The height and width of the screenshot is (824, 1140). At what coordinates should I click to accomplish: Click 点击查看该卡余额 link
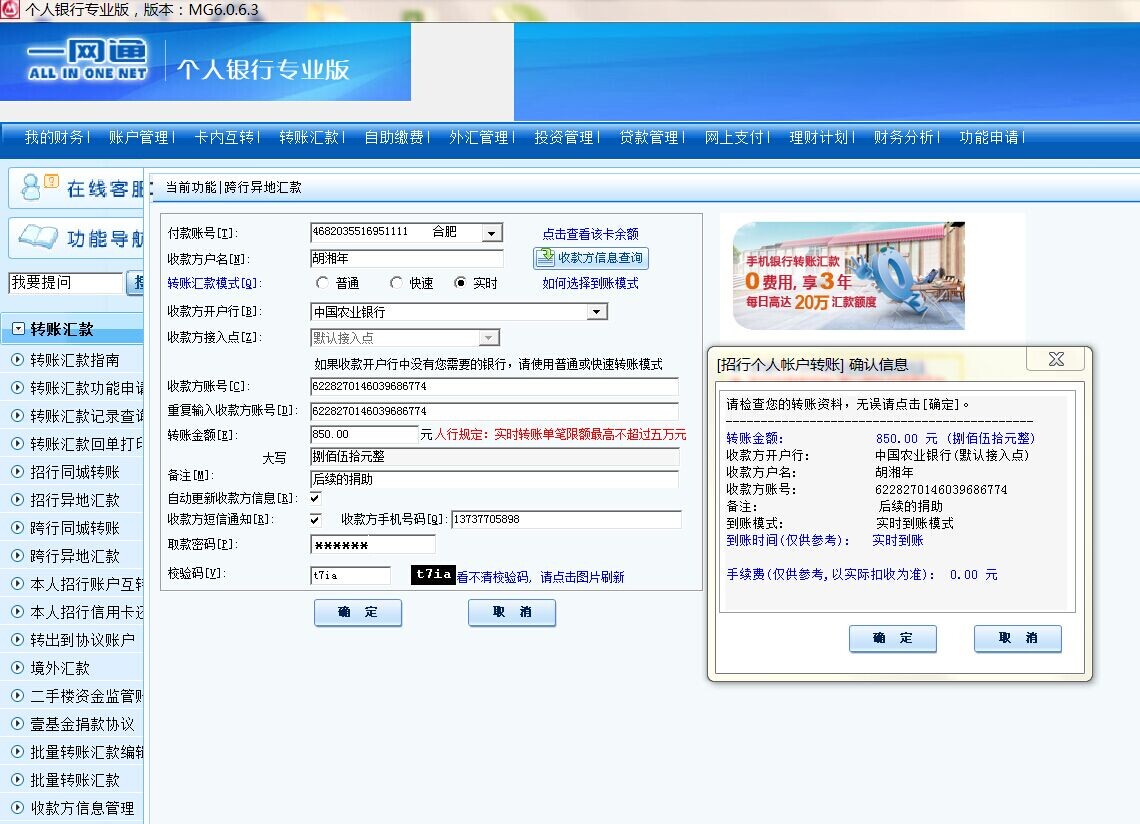(590, 234)
